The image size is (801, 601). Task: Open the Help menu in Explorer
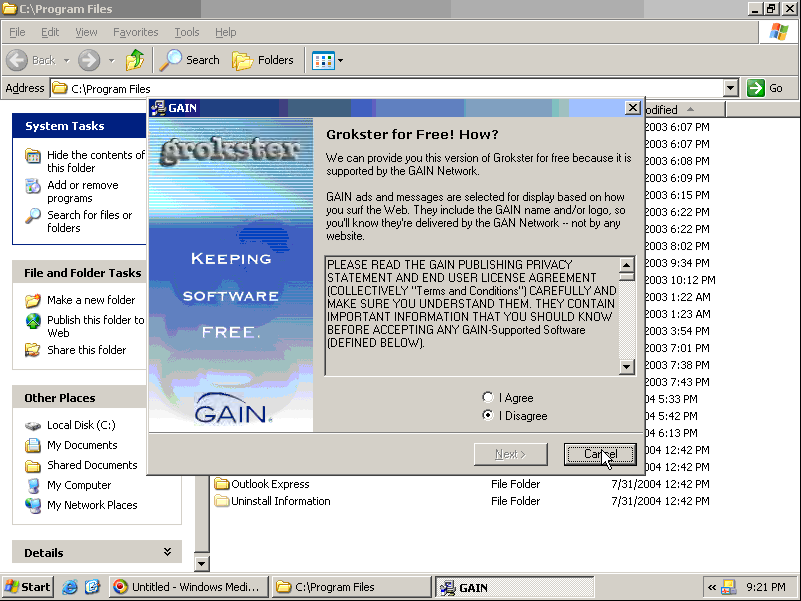point(225,32)
